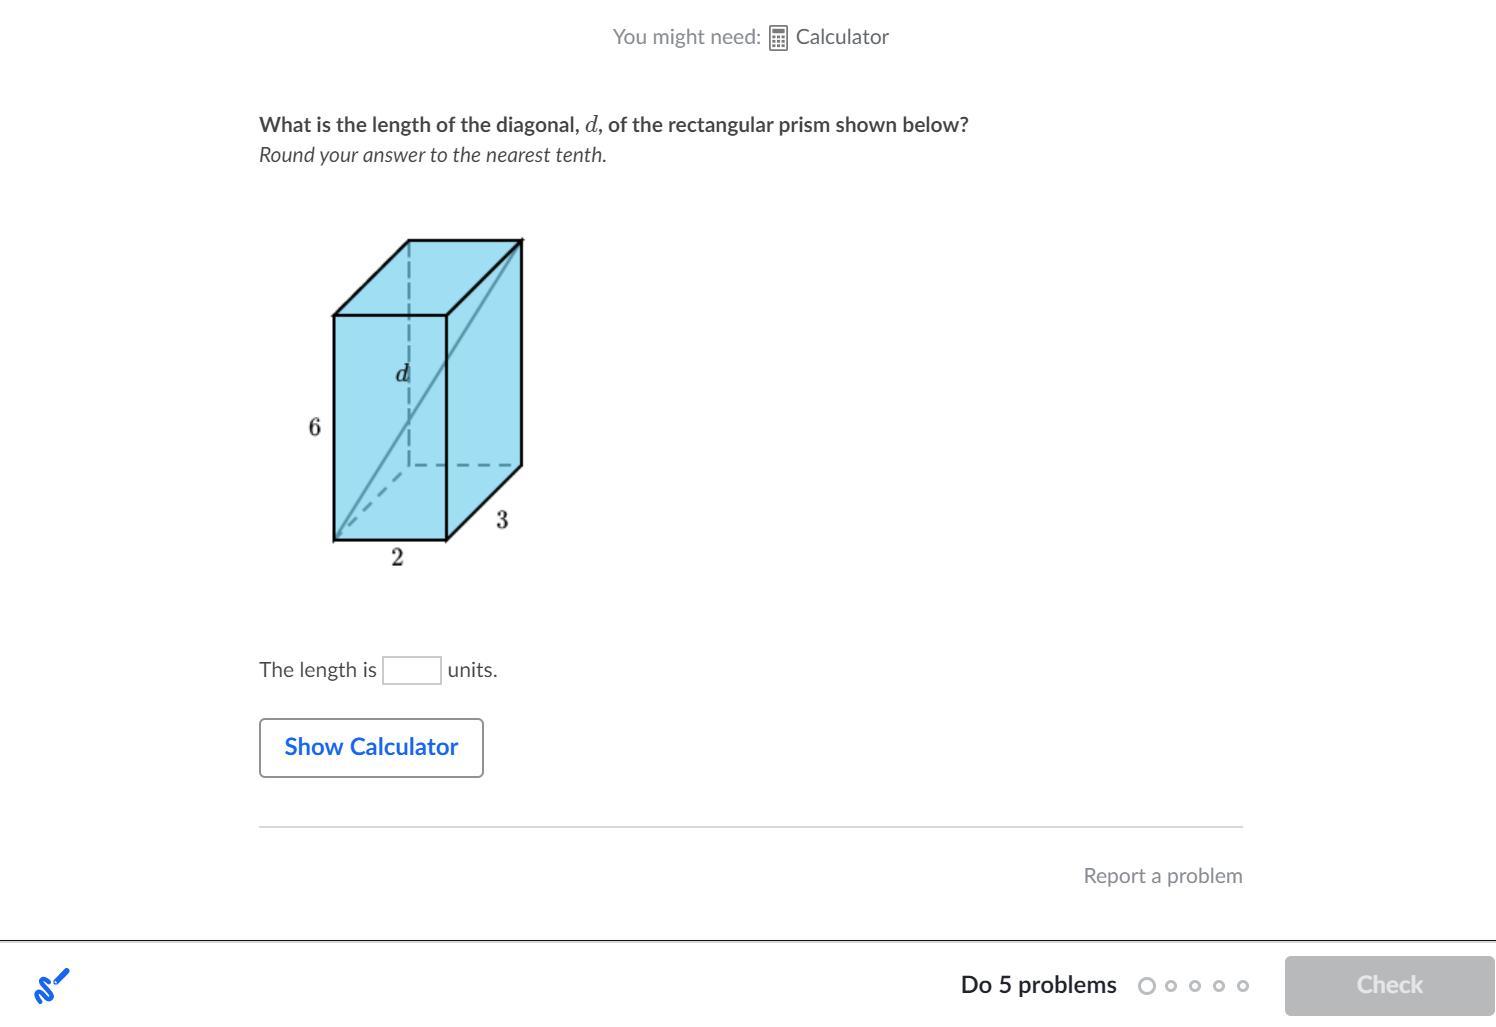Click the width label 2 below the prism
Screen dimensions: 1496x1027
tap(397, 558)
